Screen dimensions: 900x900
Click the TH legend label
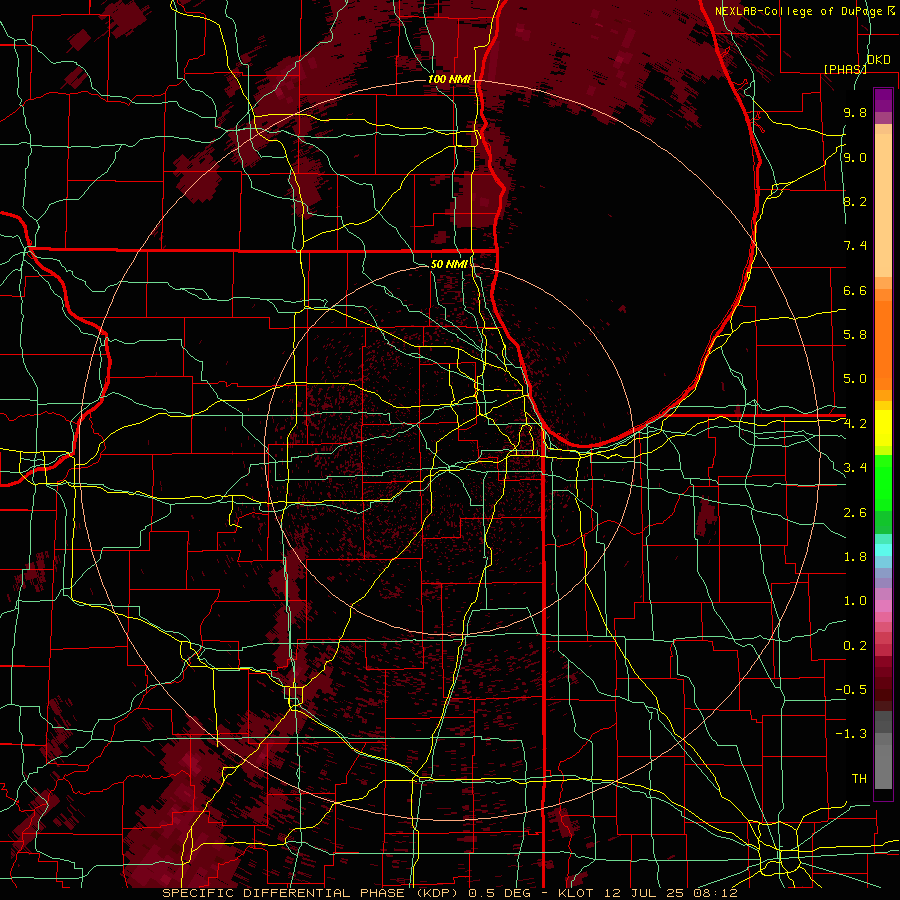coord(859,779)
